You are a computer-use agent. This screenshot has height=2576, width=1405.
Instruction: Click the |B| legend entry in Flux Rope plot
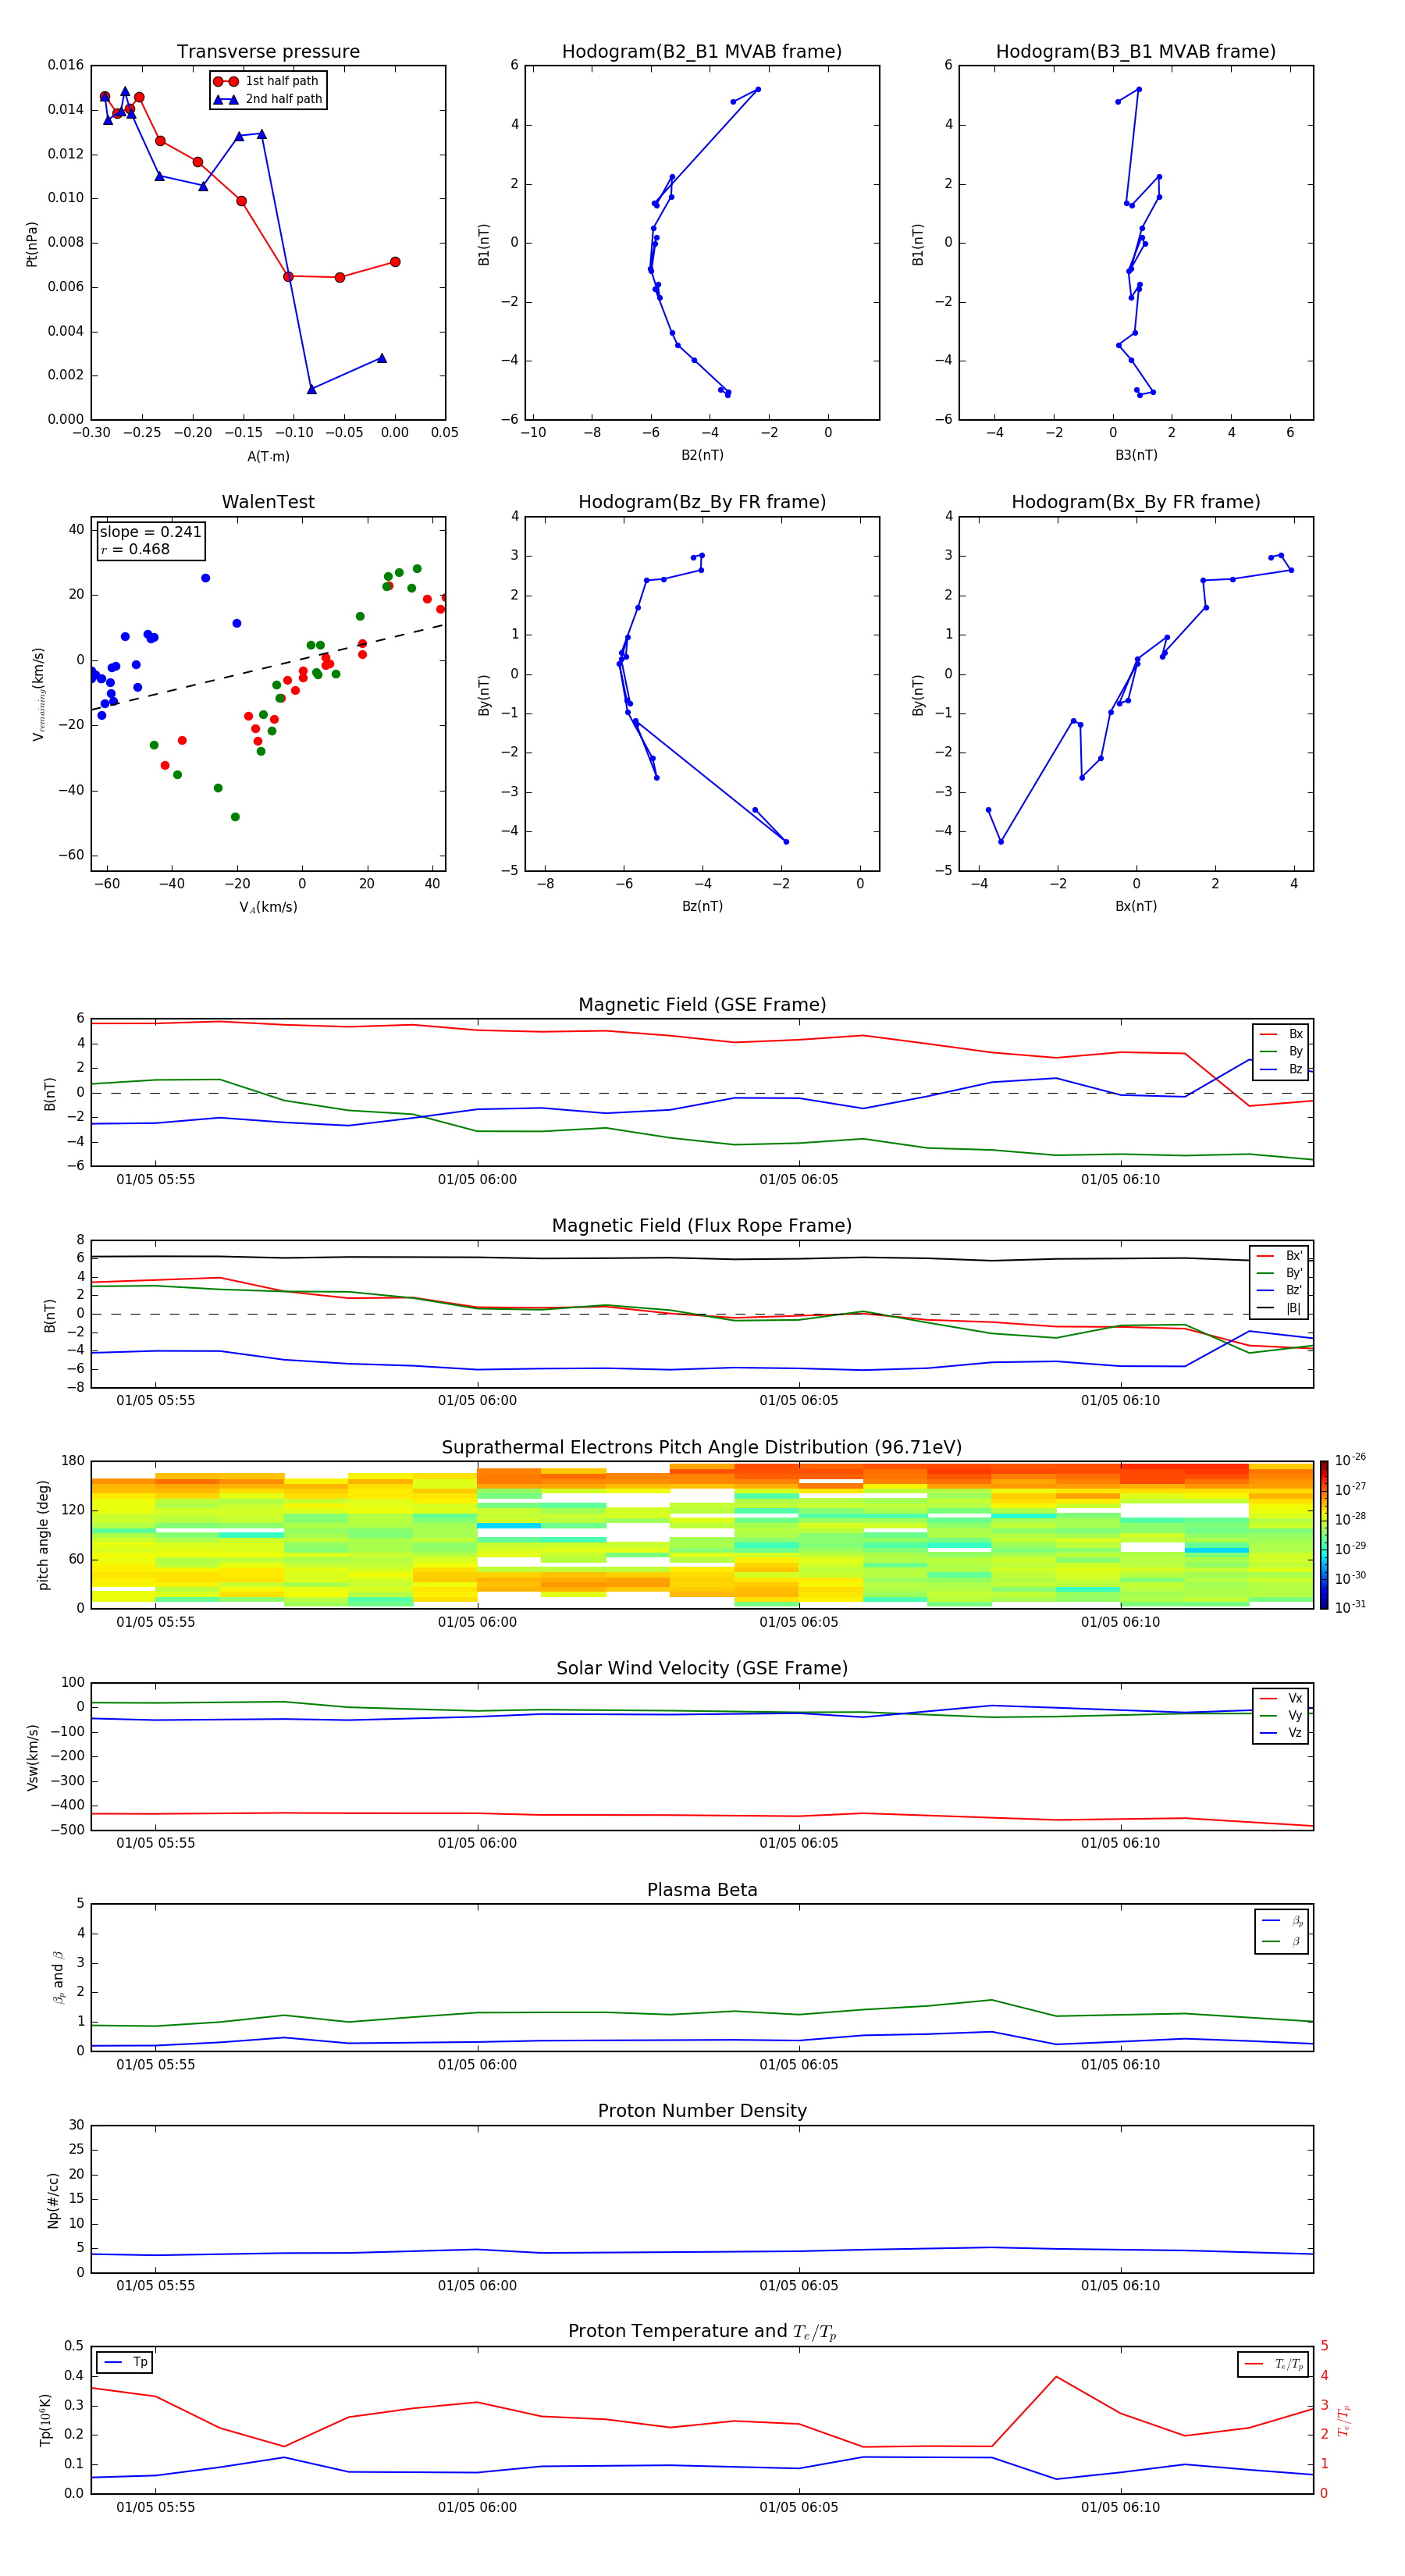click(1279, 1308)
